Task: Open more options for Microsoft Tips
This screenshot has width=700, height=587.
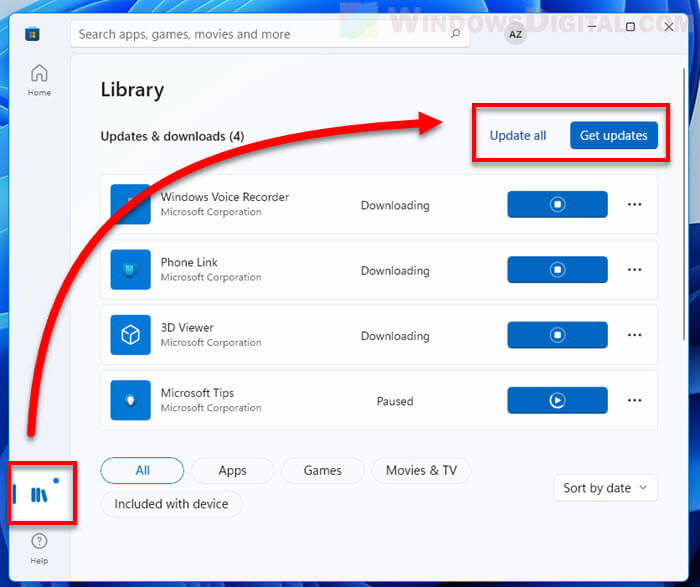Action: tap(634, 400)
